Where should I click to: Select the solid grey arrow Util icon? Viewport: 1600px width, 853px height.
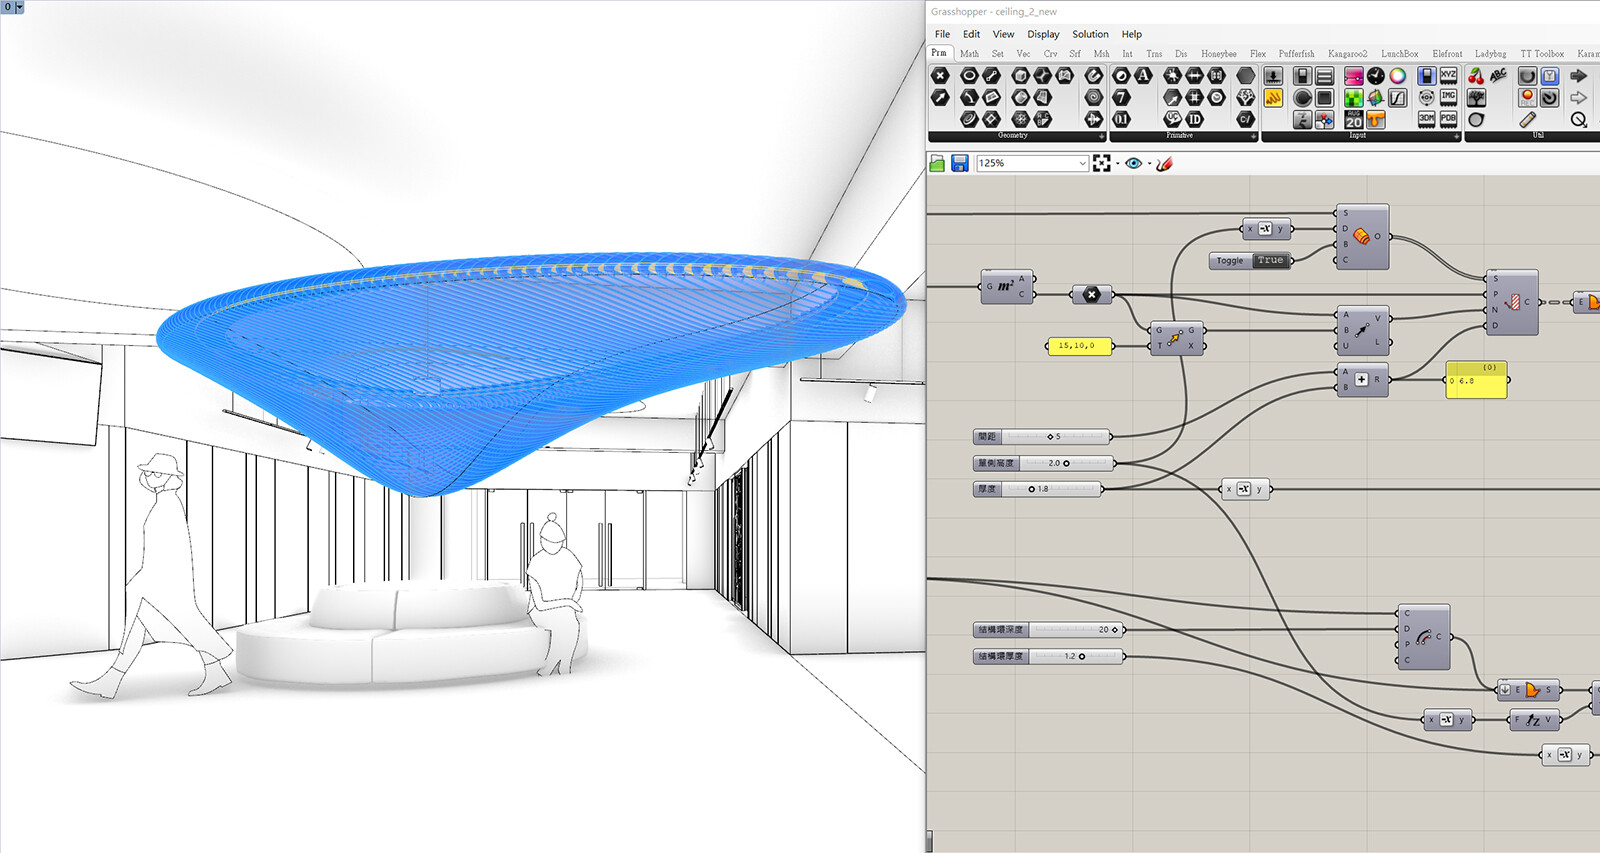[1579, 76]
